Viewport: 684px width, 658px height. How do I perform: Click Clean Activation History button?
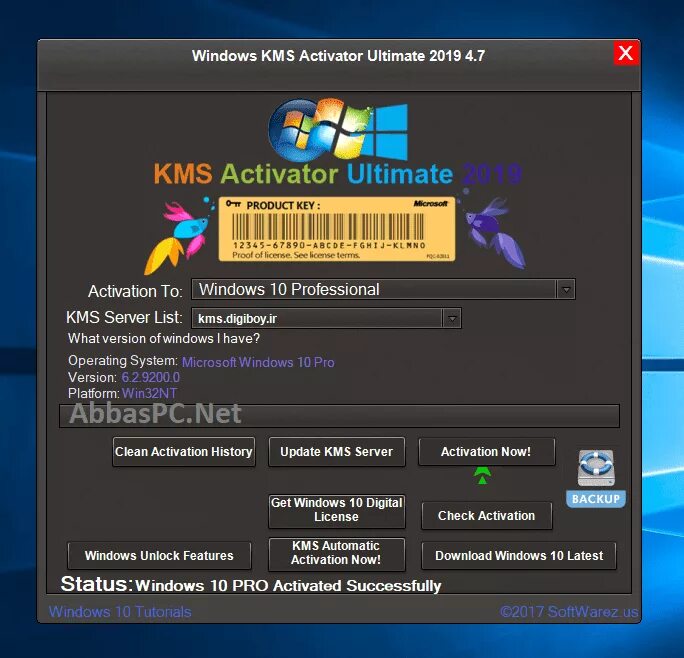coord(184,452)
